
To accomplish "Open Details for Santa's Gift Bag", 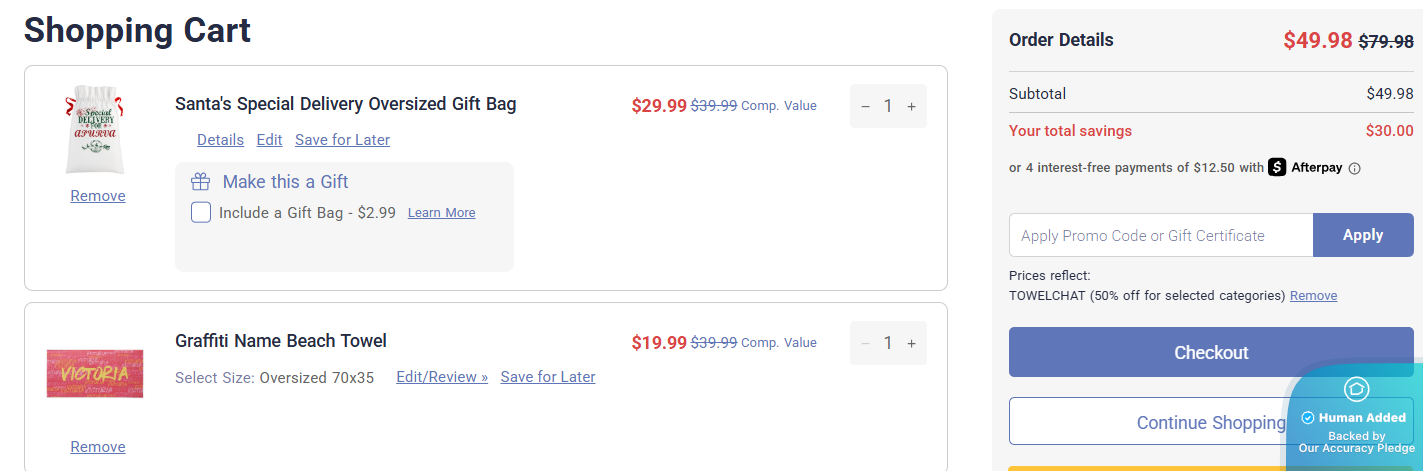I will coord(220,140).
